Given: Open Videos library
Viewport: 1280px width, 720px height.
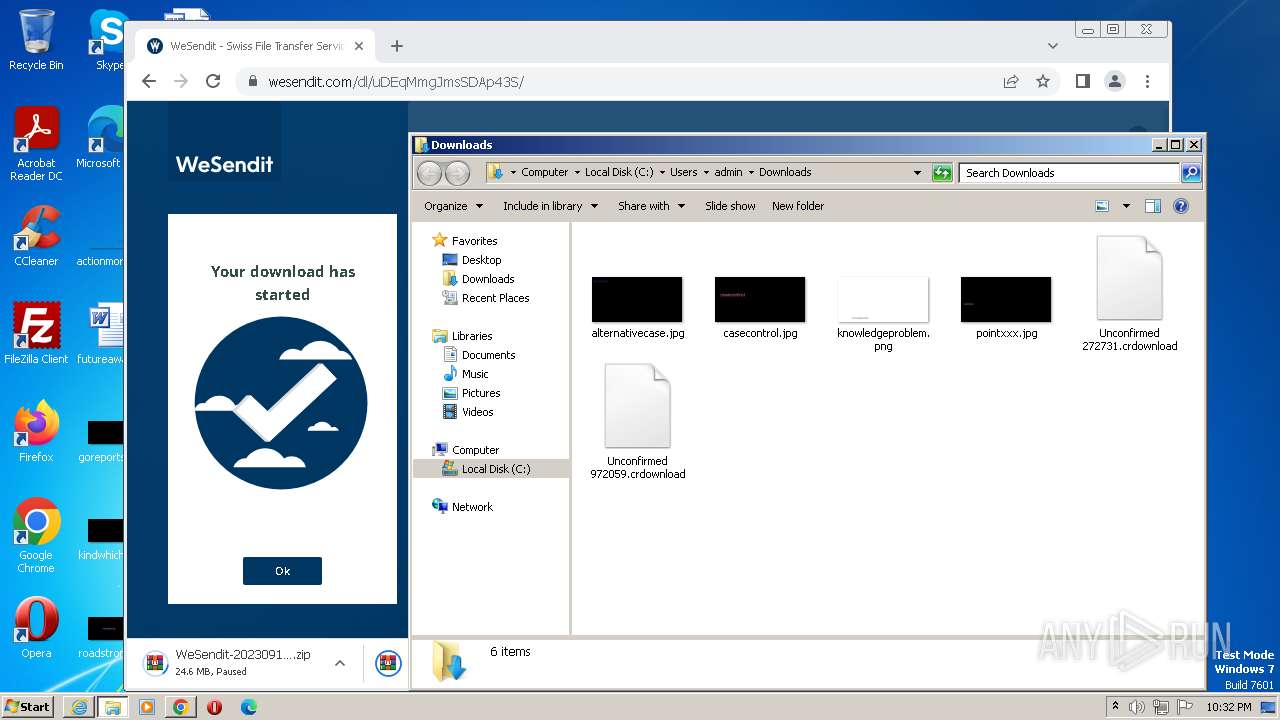Looking at the screenshot, I should 477,412.
